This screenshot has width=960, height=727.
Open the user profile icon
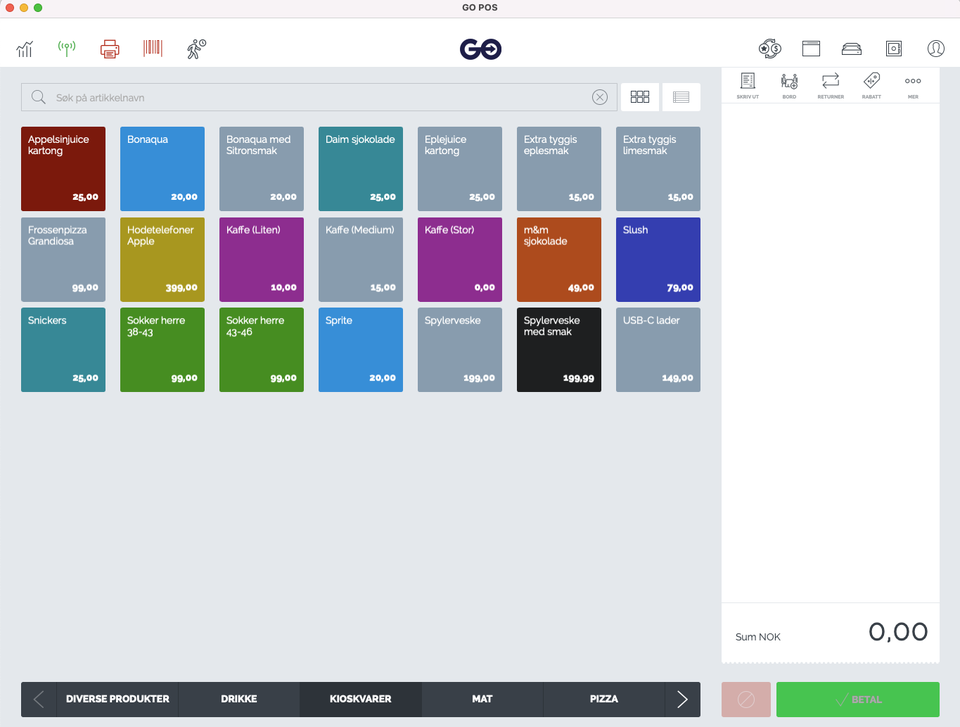tap(936, 48)
